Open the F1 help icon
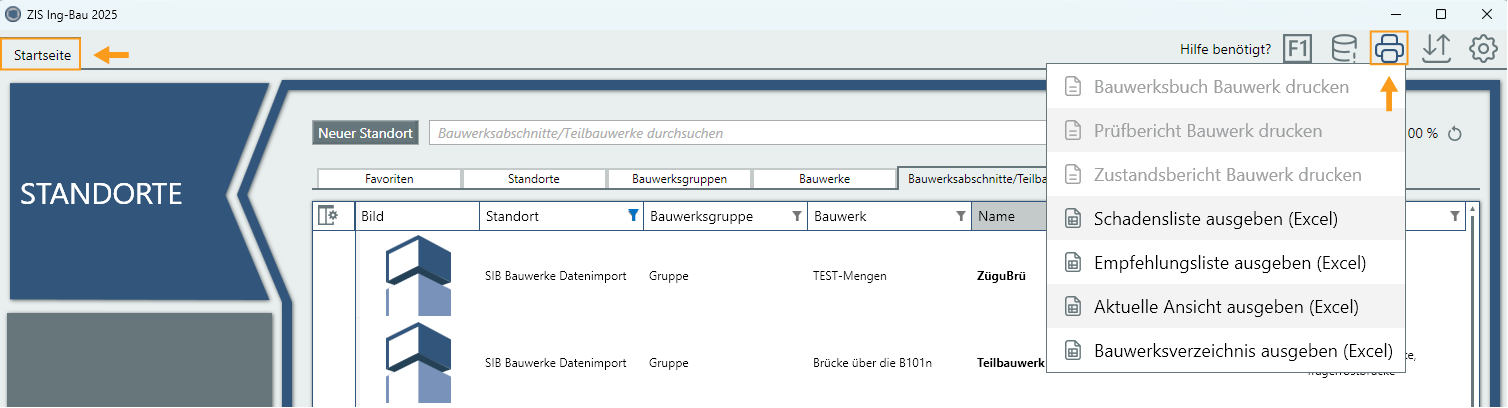This screenshot has height=408, width=1508. click(1297, 48)
